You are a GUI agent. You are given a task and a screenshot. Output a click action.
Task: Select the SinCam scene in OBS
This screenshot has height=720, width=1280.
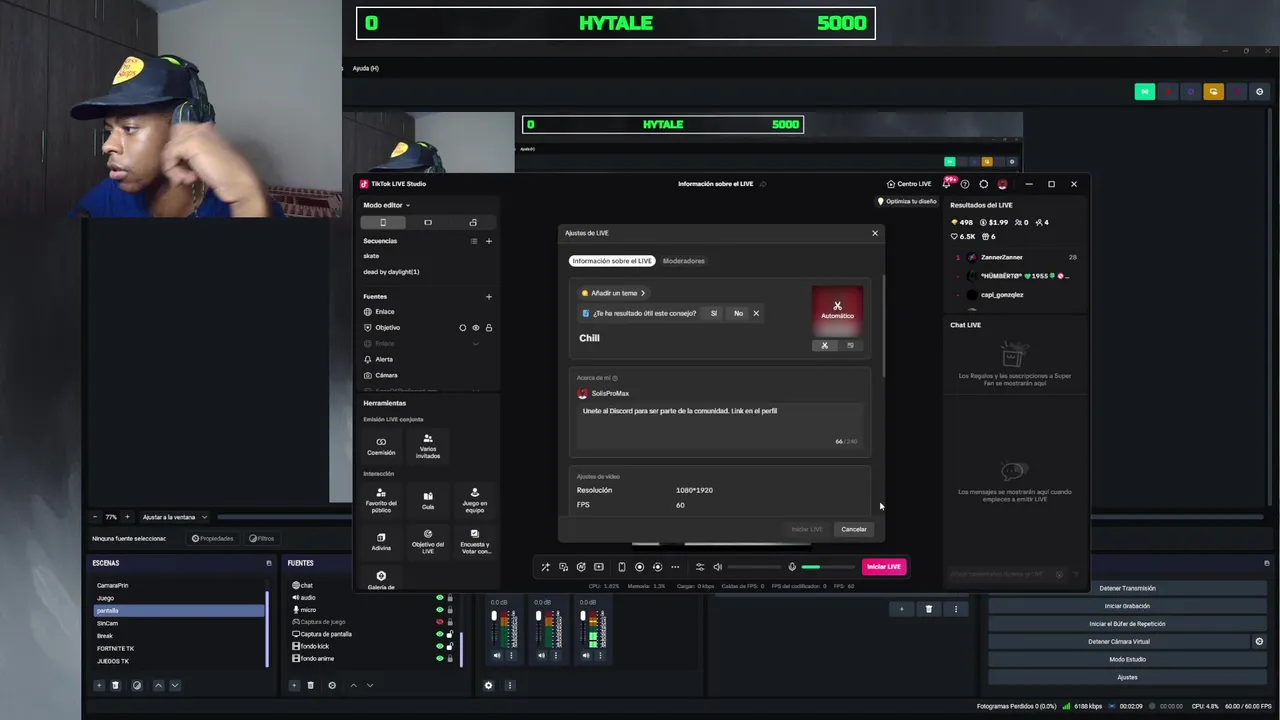(x=180, y=623)
